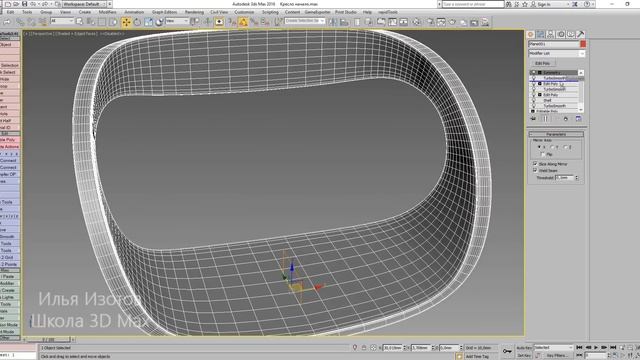The height and width of the screenshot is (360, 640).
Task: Click the Threshold value field
Action: pyautogui.click(x=564, y=178)
